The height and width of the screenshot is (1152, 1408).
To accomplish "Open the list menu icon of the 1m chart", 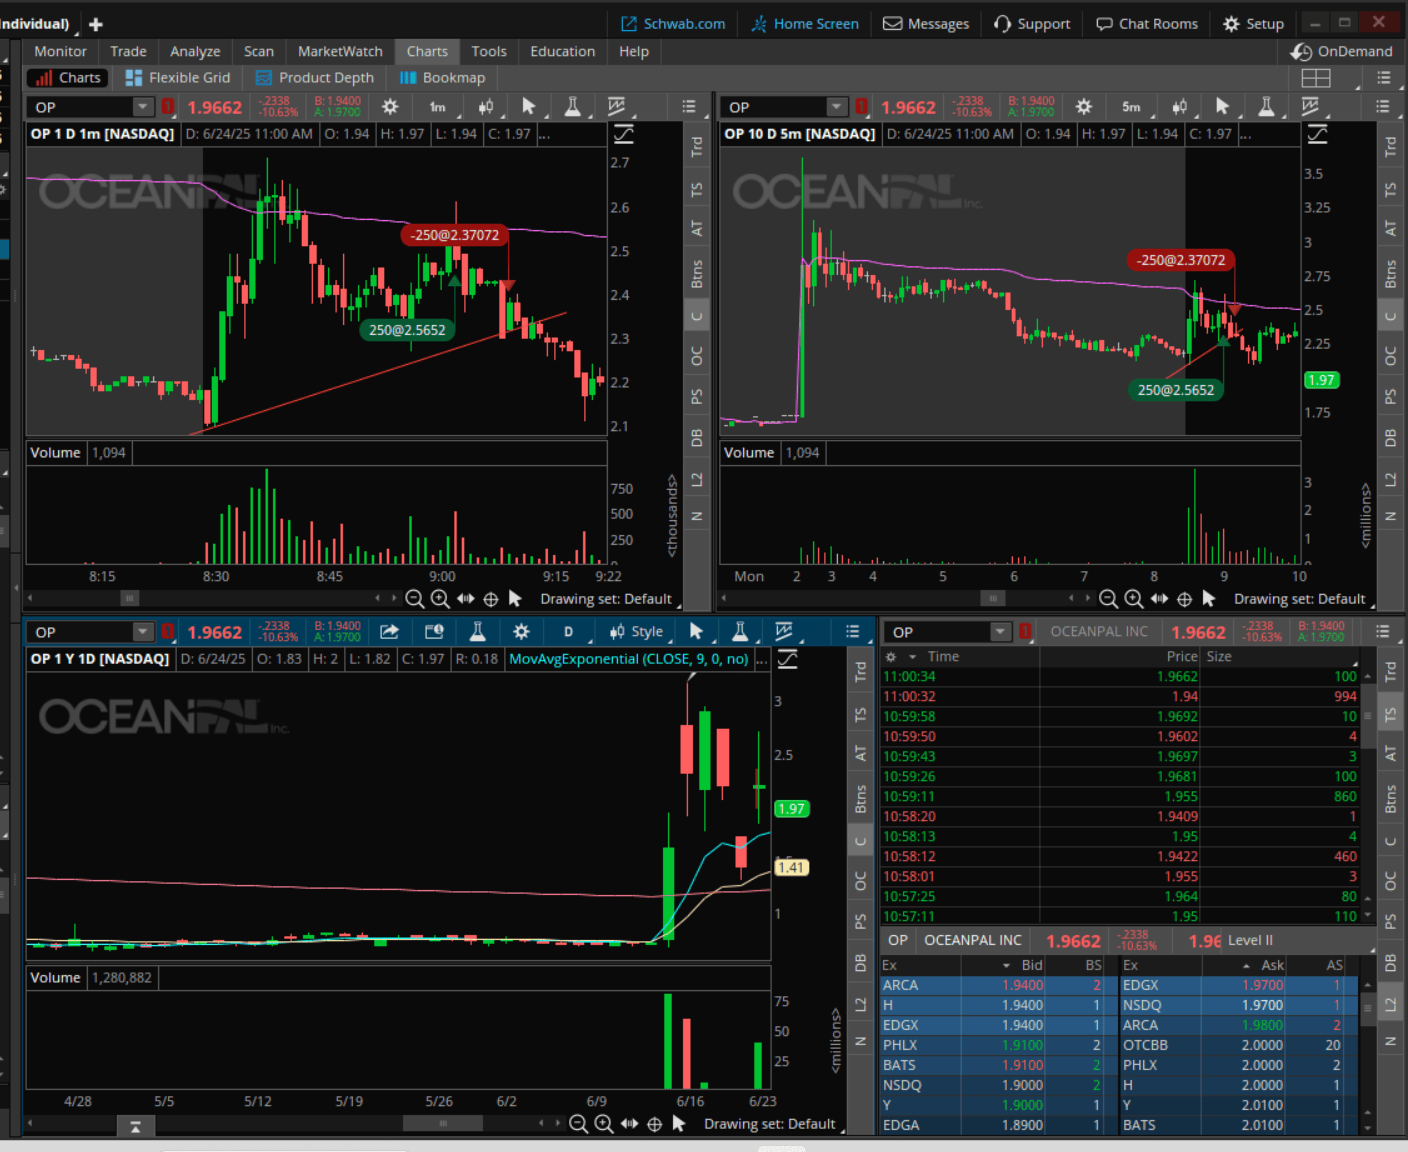I will tap(689, 106).
